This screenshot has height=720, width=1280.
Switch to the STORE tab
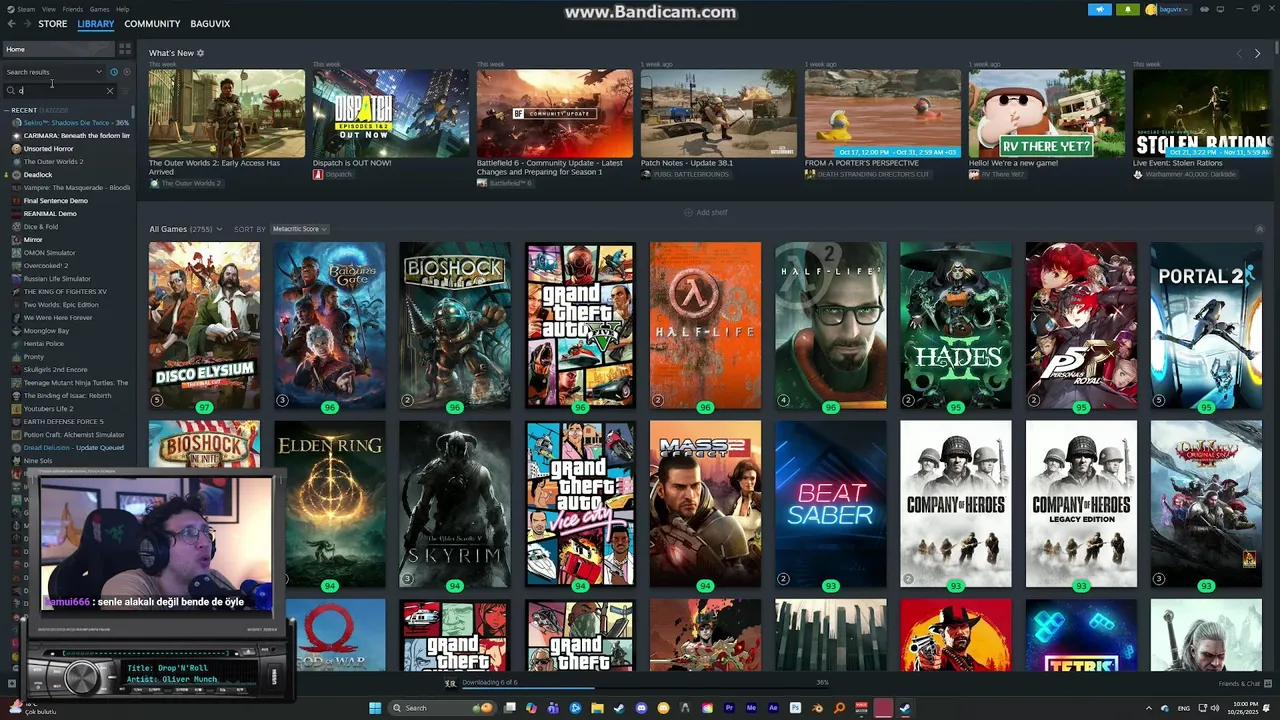click(53, 23)
